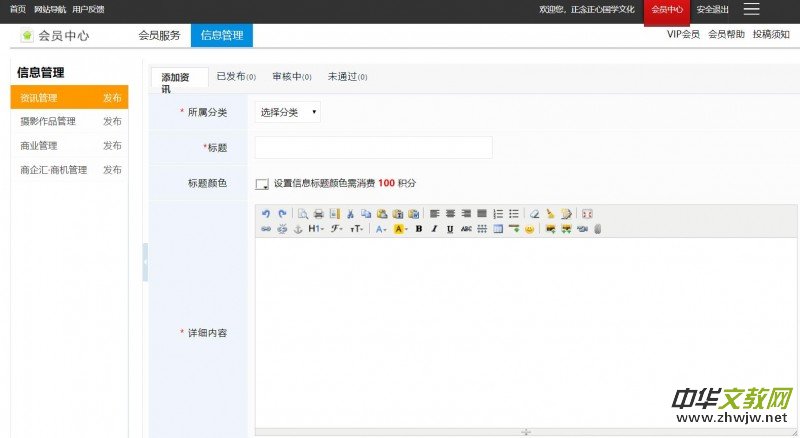This screenshot has height=438, width=800.
Task: Open the hamburger menu in top bar
Action: pyautogui.click(x=751, y=9)
